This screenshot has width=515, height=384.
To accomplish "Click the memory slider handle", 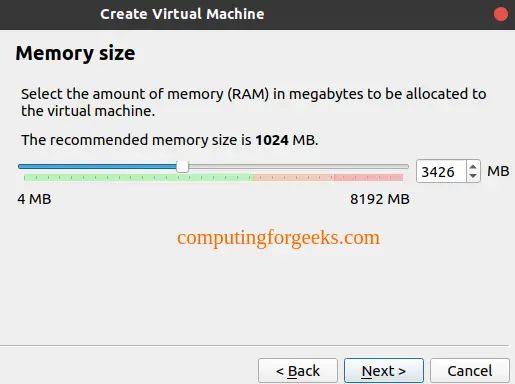I will 182,166.
